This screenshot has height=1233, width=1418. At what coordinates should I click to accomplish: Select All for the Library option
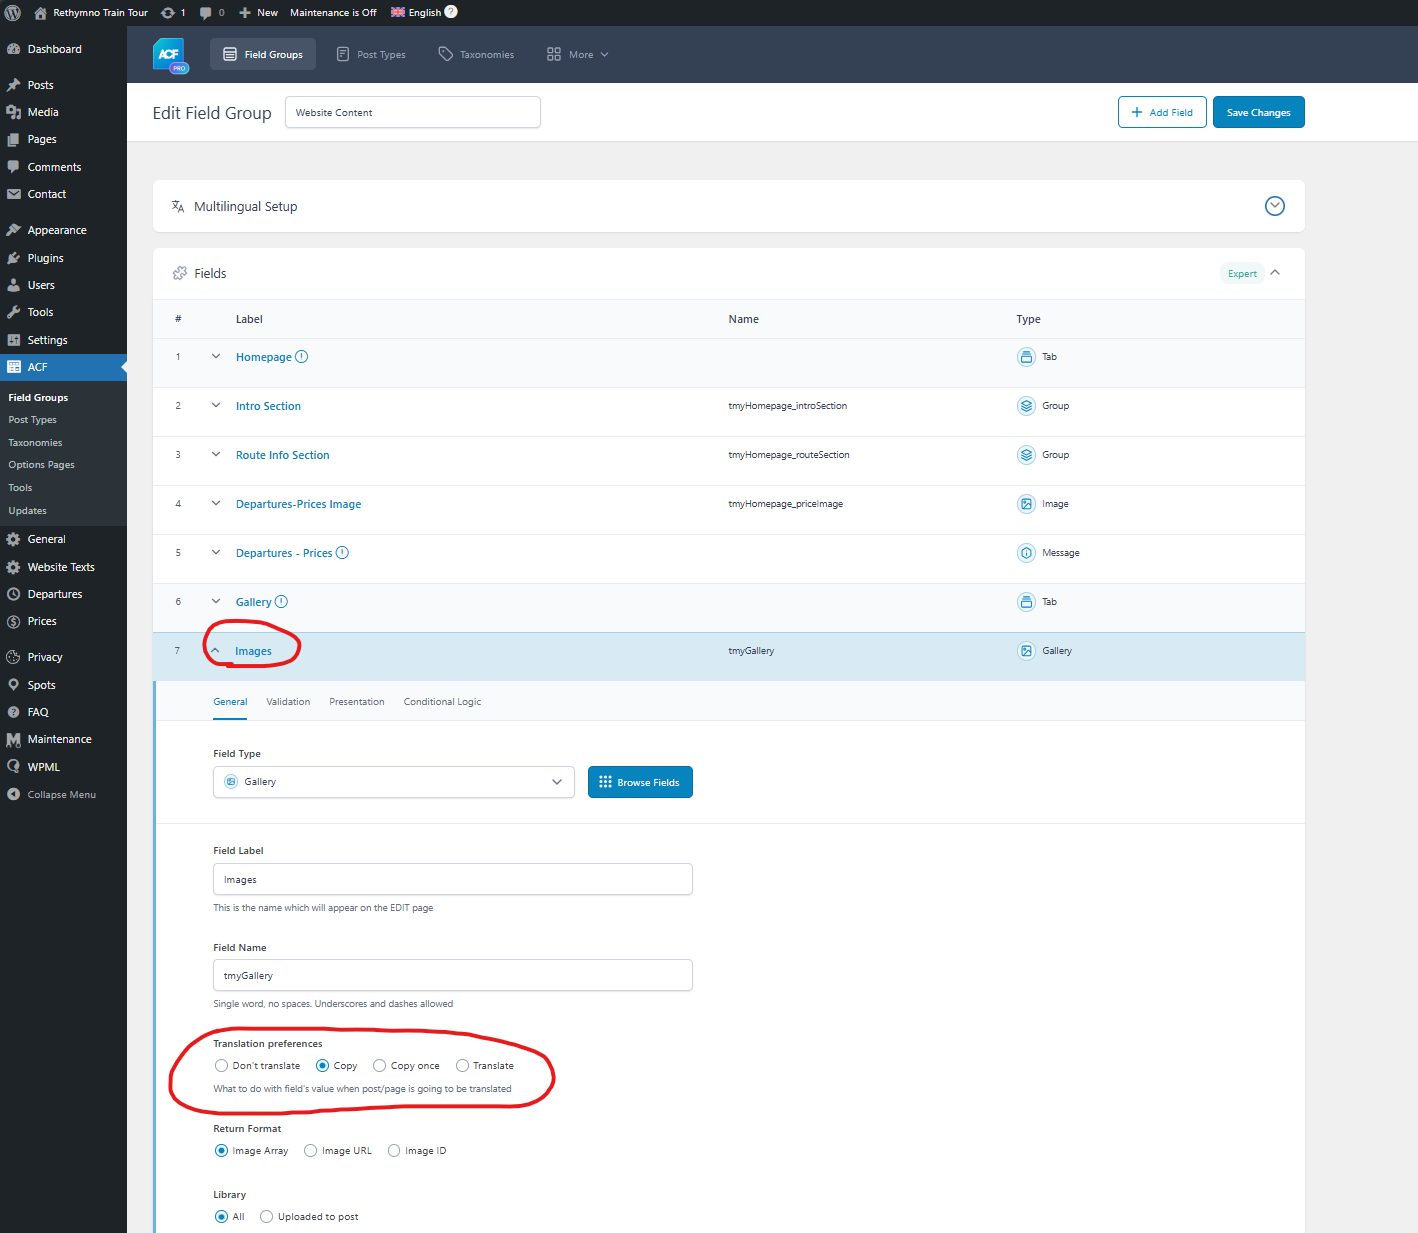(221, 1217)
